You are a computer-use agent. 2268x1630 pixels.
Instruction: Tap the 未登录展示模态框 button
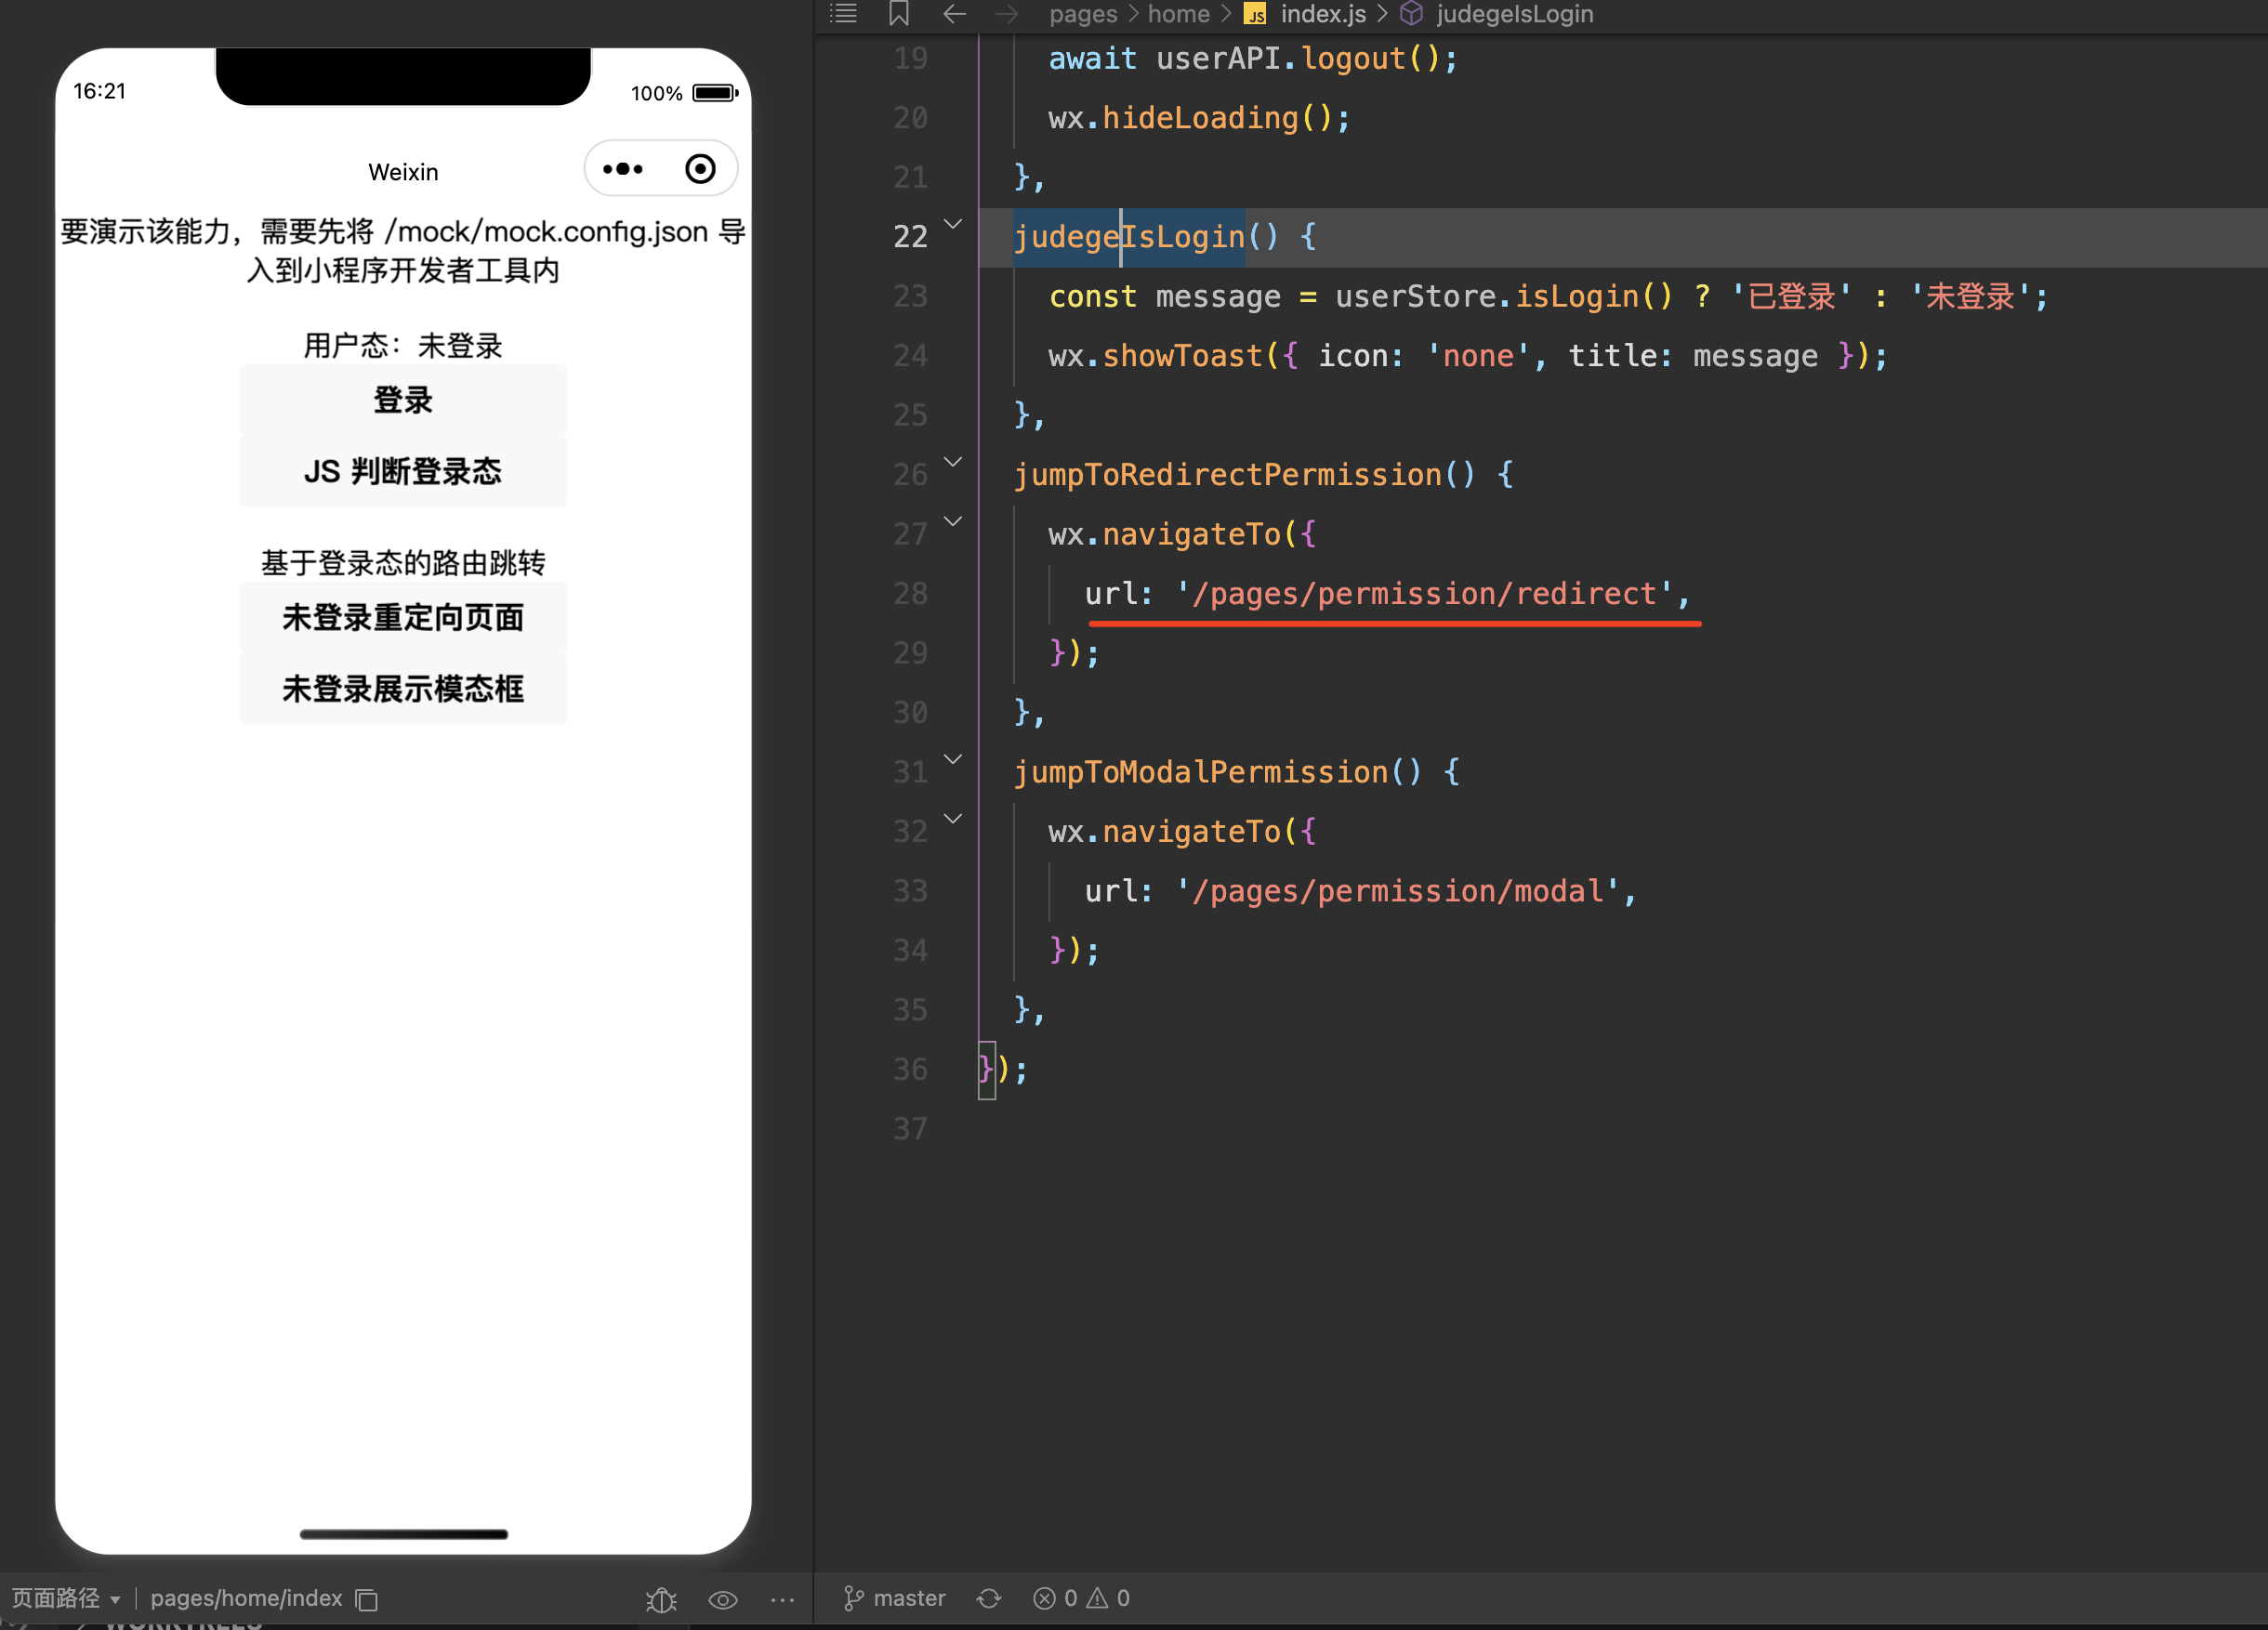(x=403, y=688)
